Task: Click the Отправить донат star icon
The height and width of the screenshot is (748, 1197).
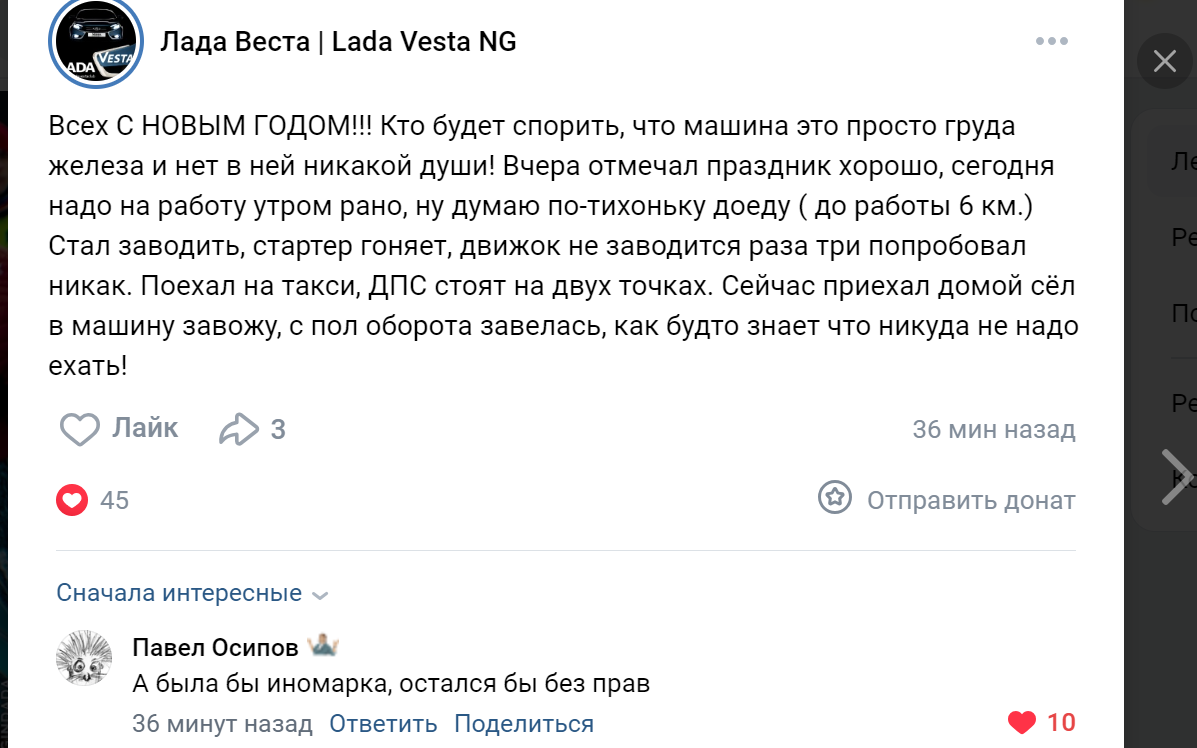Action: [835, 498]
